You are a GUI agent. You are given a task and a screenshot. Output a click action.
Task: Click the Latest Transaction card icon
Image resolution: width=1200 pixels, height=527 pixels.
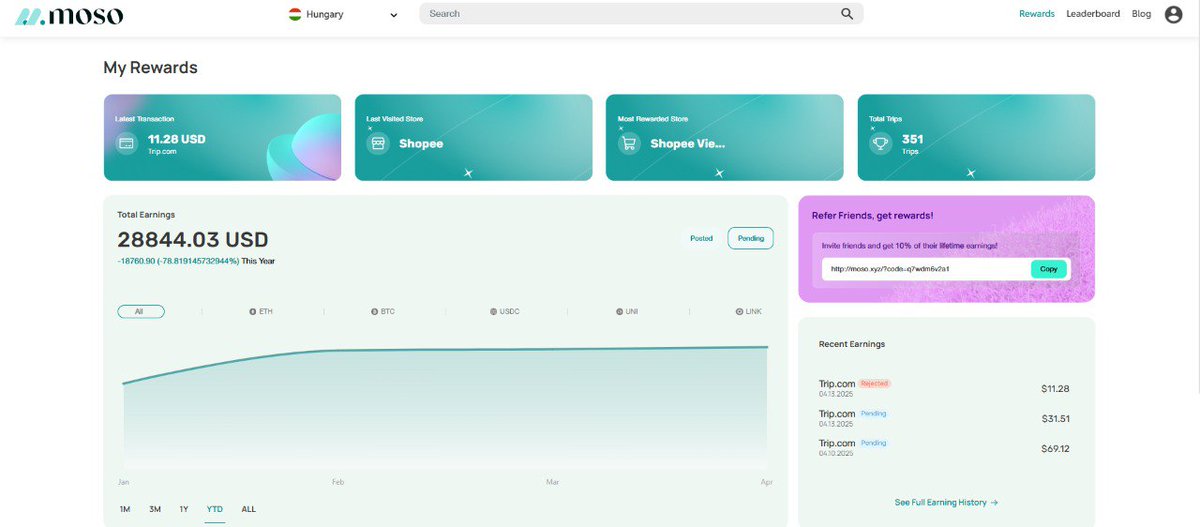click(x=126, y=143)
